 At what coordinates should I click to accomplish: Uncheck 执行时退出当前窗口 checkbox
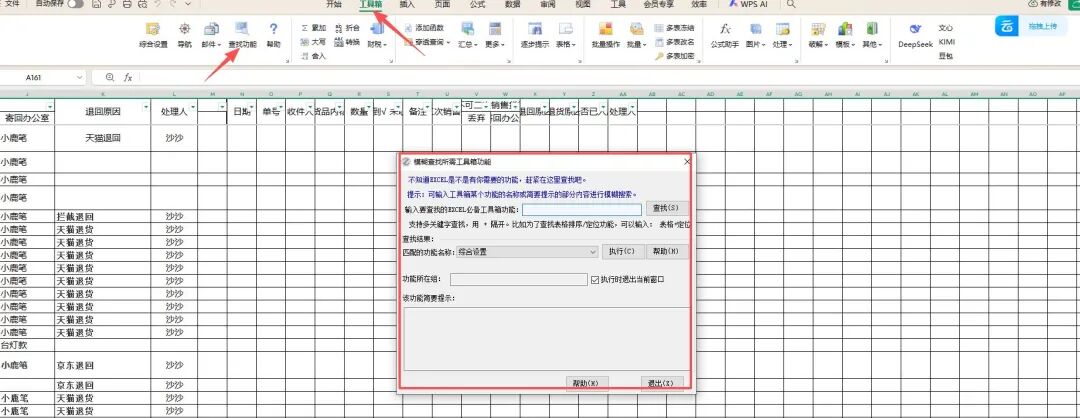point(595,280)
